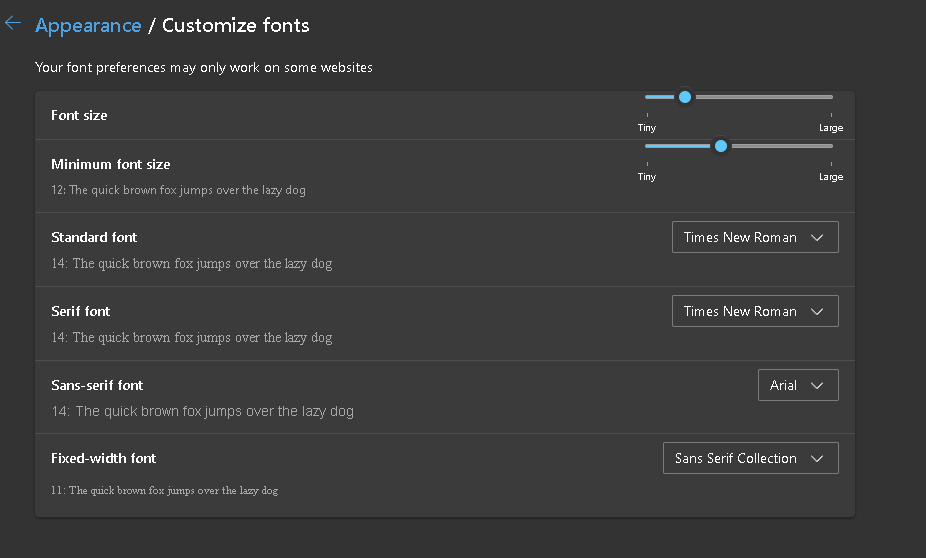Viewport: 926px width, 558px height.
Task: Click the Standard font preview sentence
Action: 192,264
